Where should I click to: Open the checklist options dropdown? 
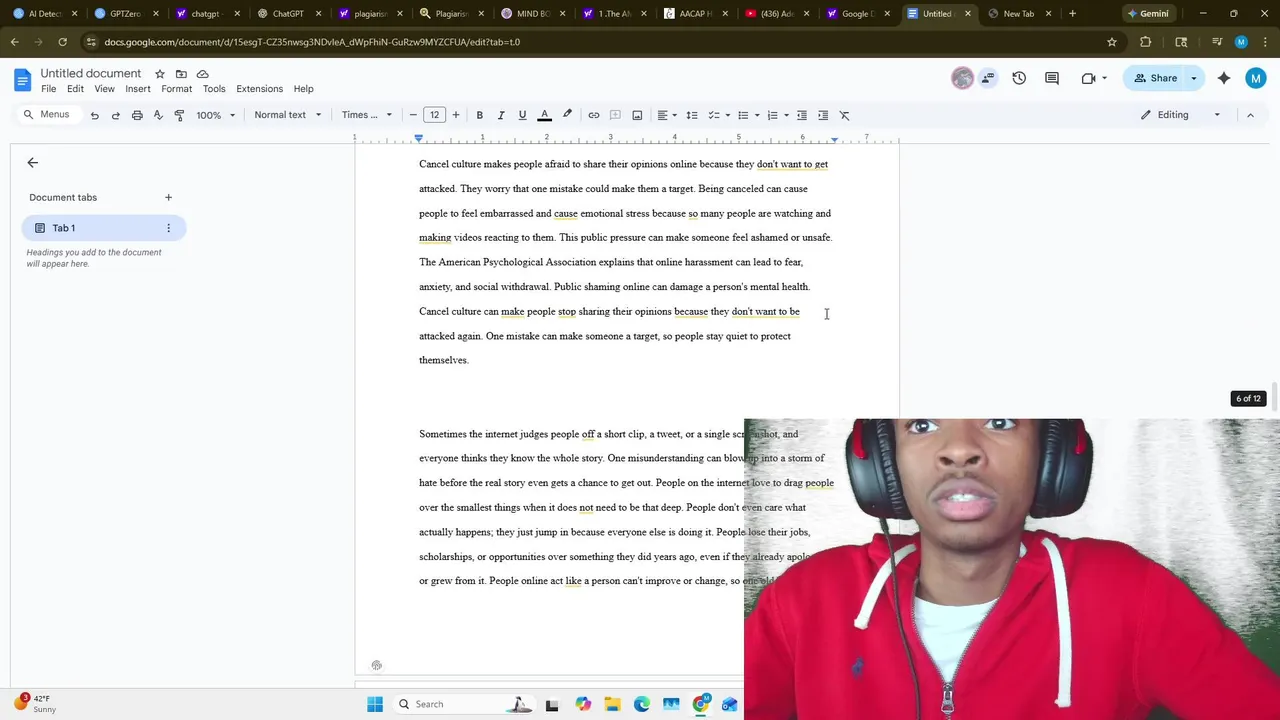(720, 115)
